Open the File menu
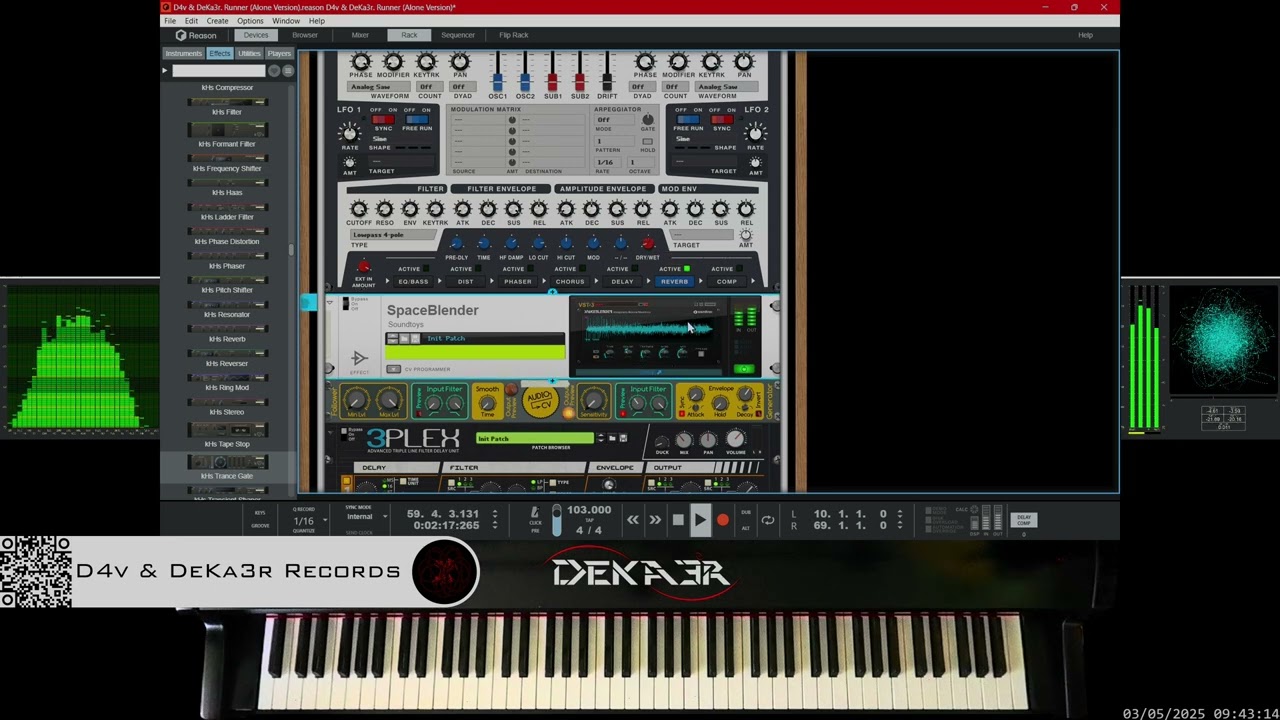 click(x=170, y=21)
